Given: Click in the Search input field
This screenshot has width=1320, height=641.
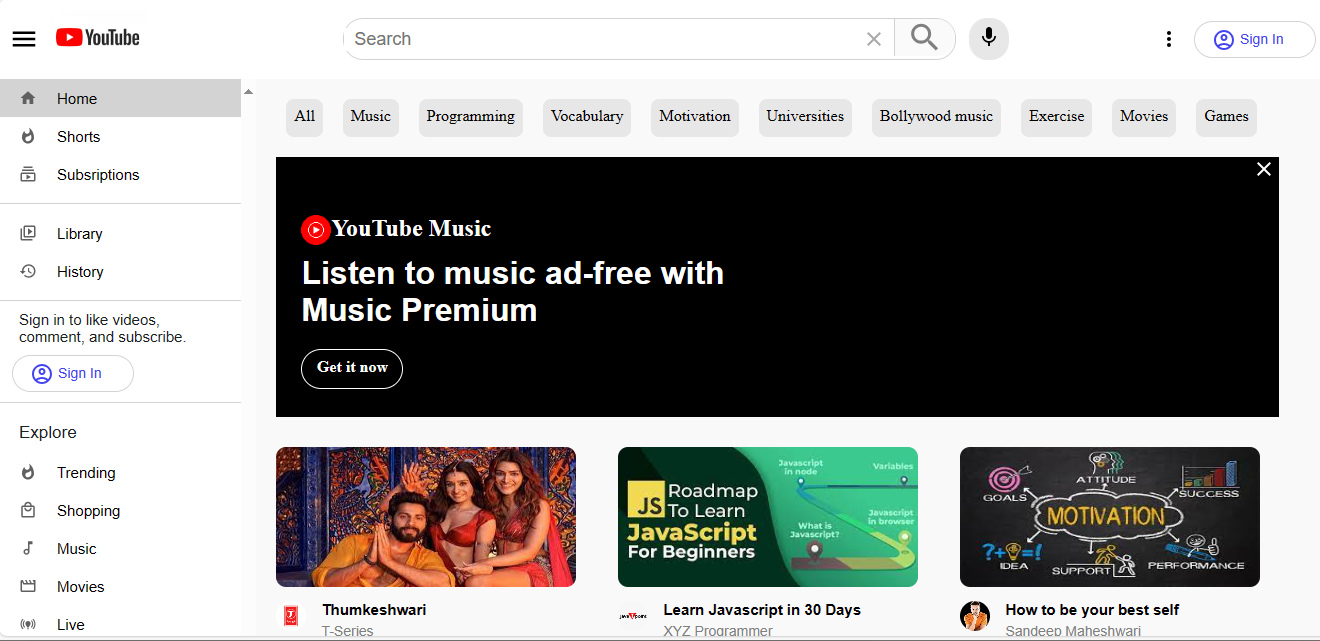Looking at the screenshot, I should 600,39.
